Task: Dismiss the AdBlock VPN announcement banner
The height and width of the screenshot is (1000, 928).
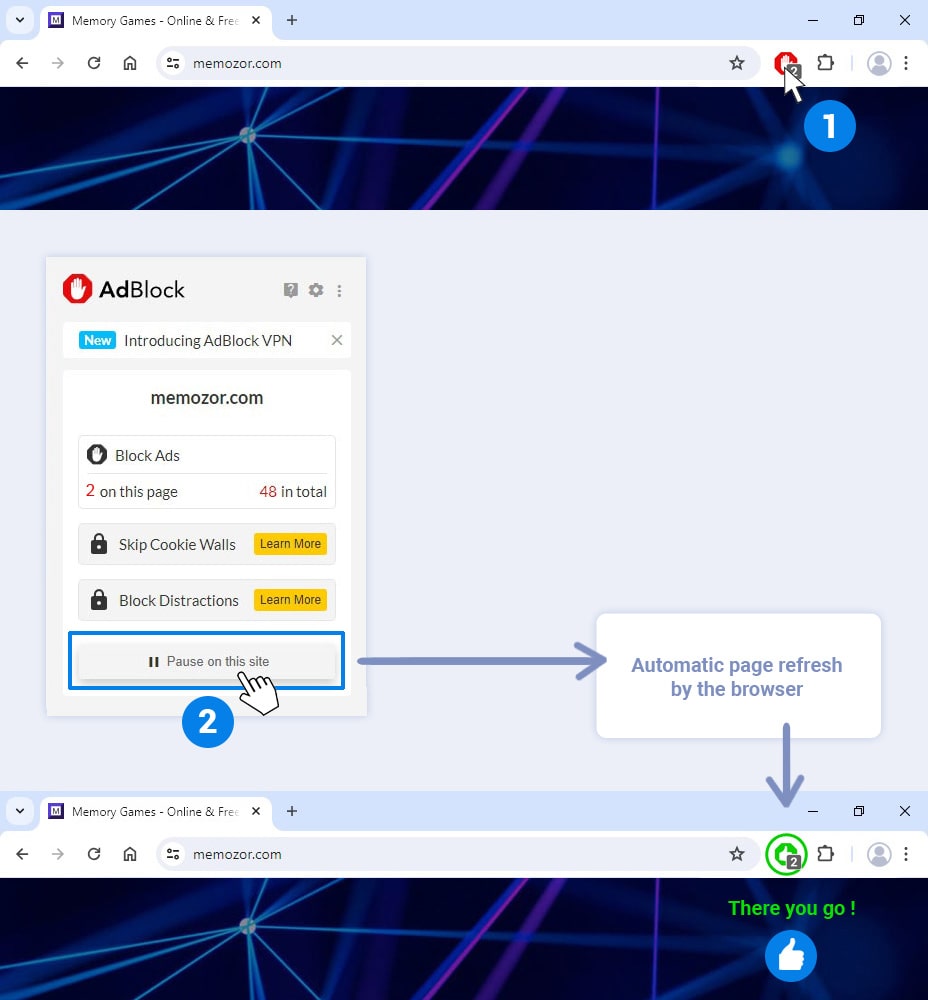Action: point(337,340)
